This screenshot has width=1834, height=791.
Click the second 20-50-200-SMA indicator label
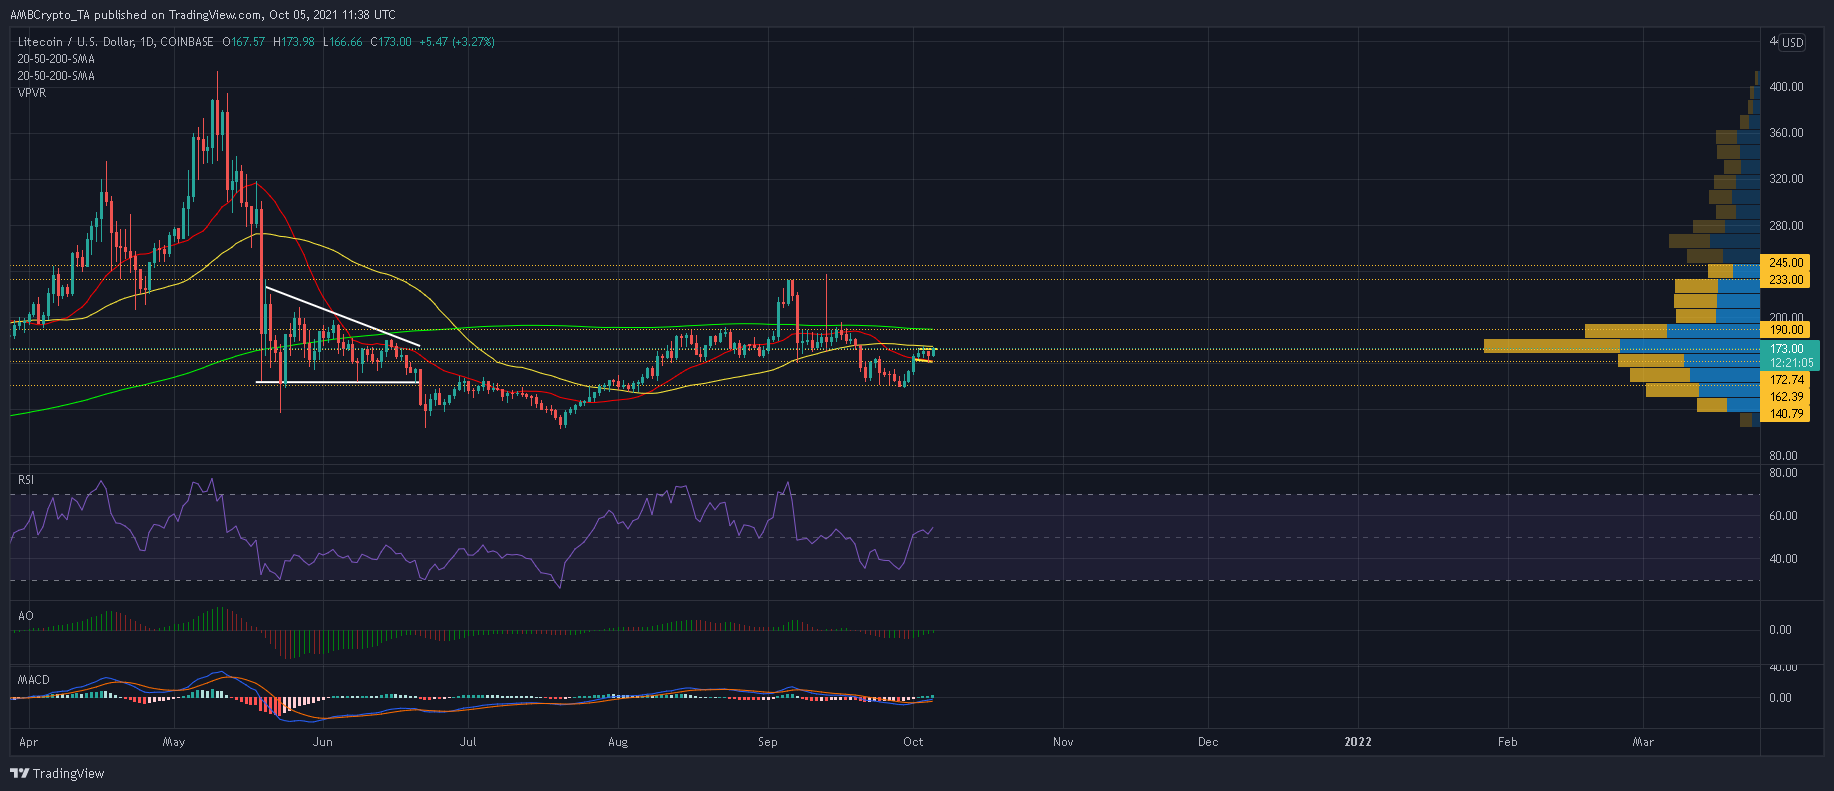(56, 76)
